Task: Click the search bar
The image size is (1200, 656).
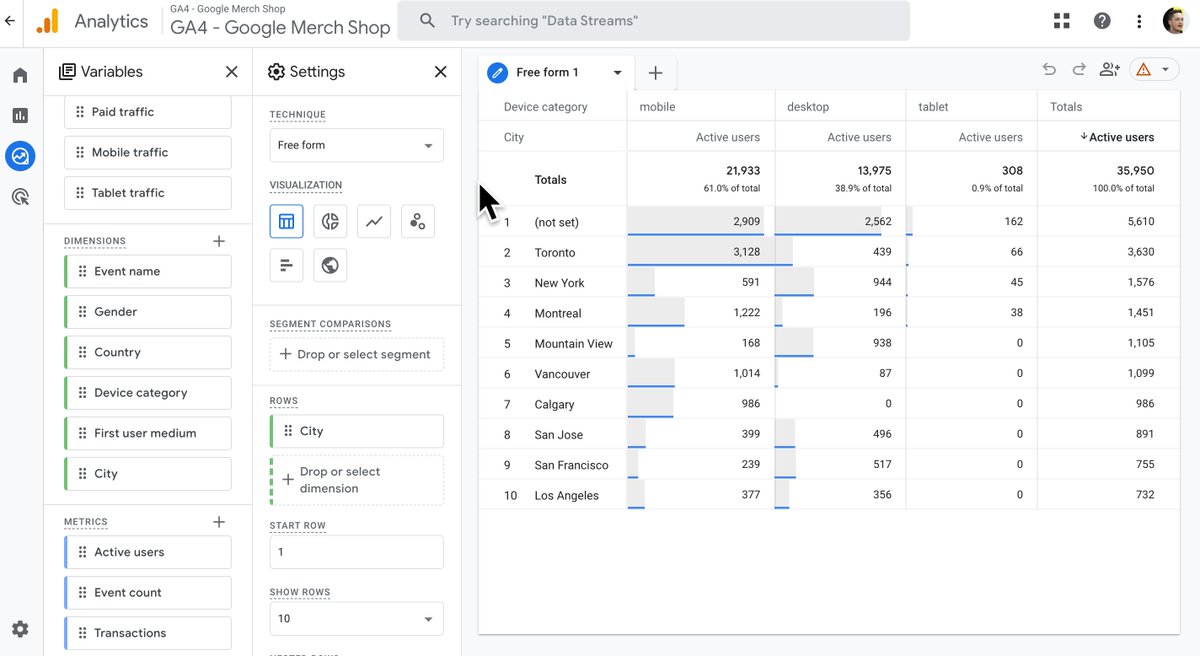Action: pos(653,21)
